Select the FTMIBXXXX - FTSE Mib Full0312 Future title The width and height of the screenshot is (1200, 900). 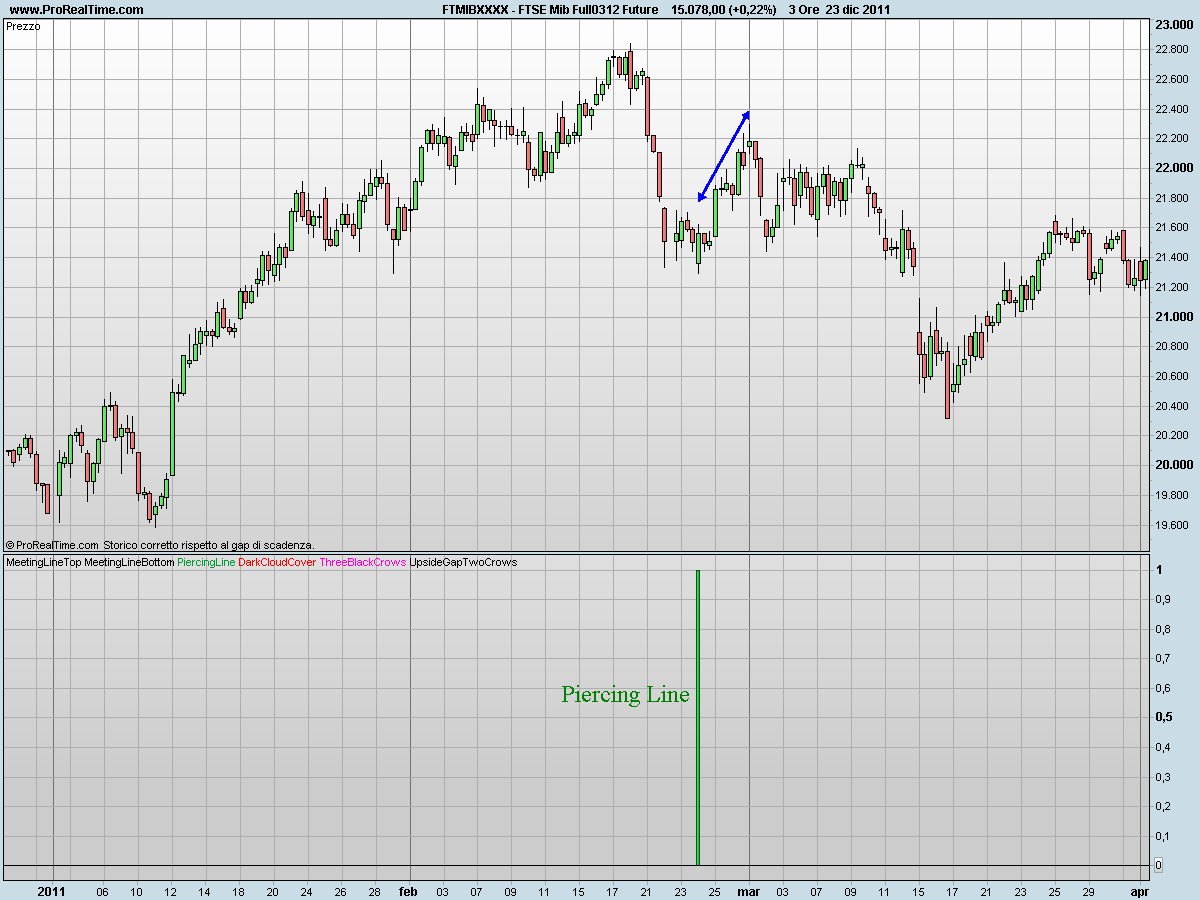click(550, 9)
